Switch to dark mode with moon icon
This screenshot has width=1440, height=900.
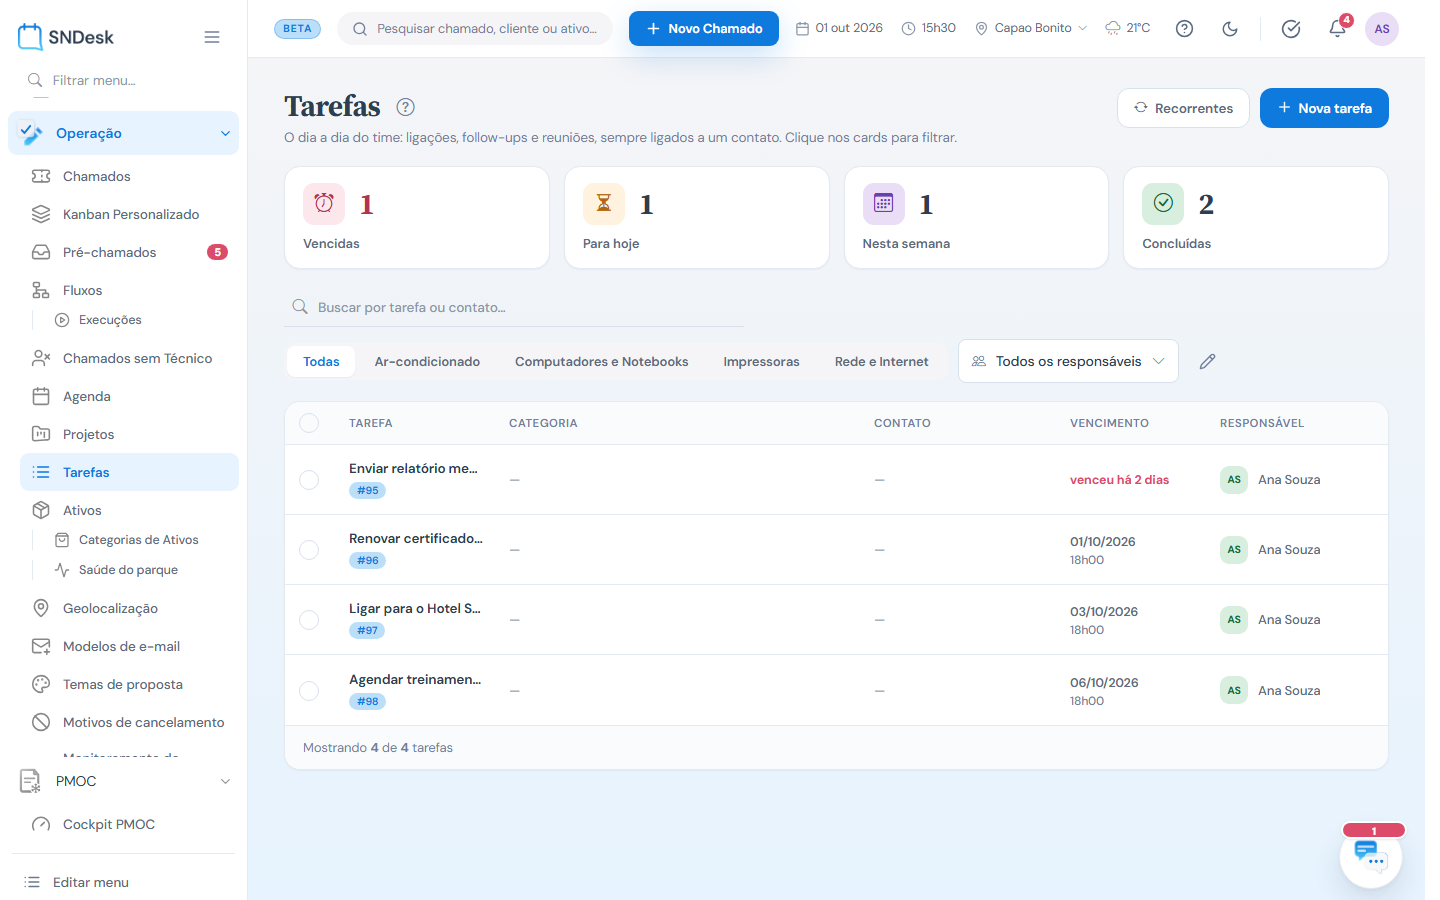pyautogui.click(x=1230, y=29)
